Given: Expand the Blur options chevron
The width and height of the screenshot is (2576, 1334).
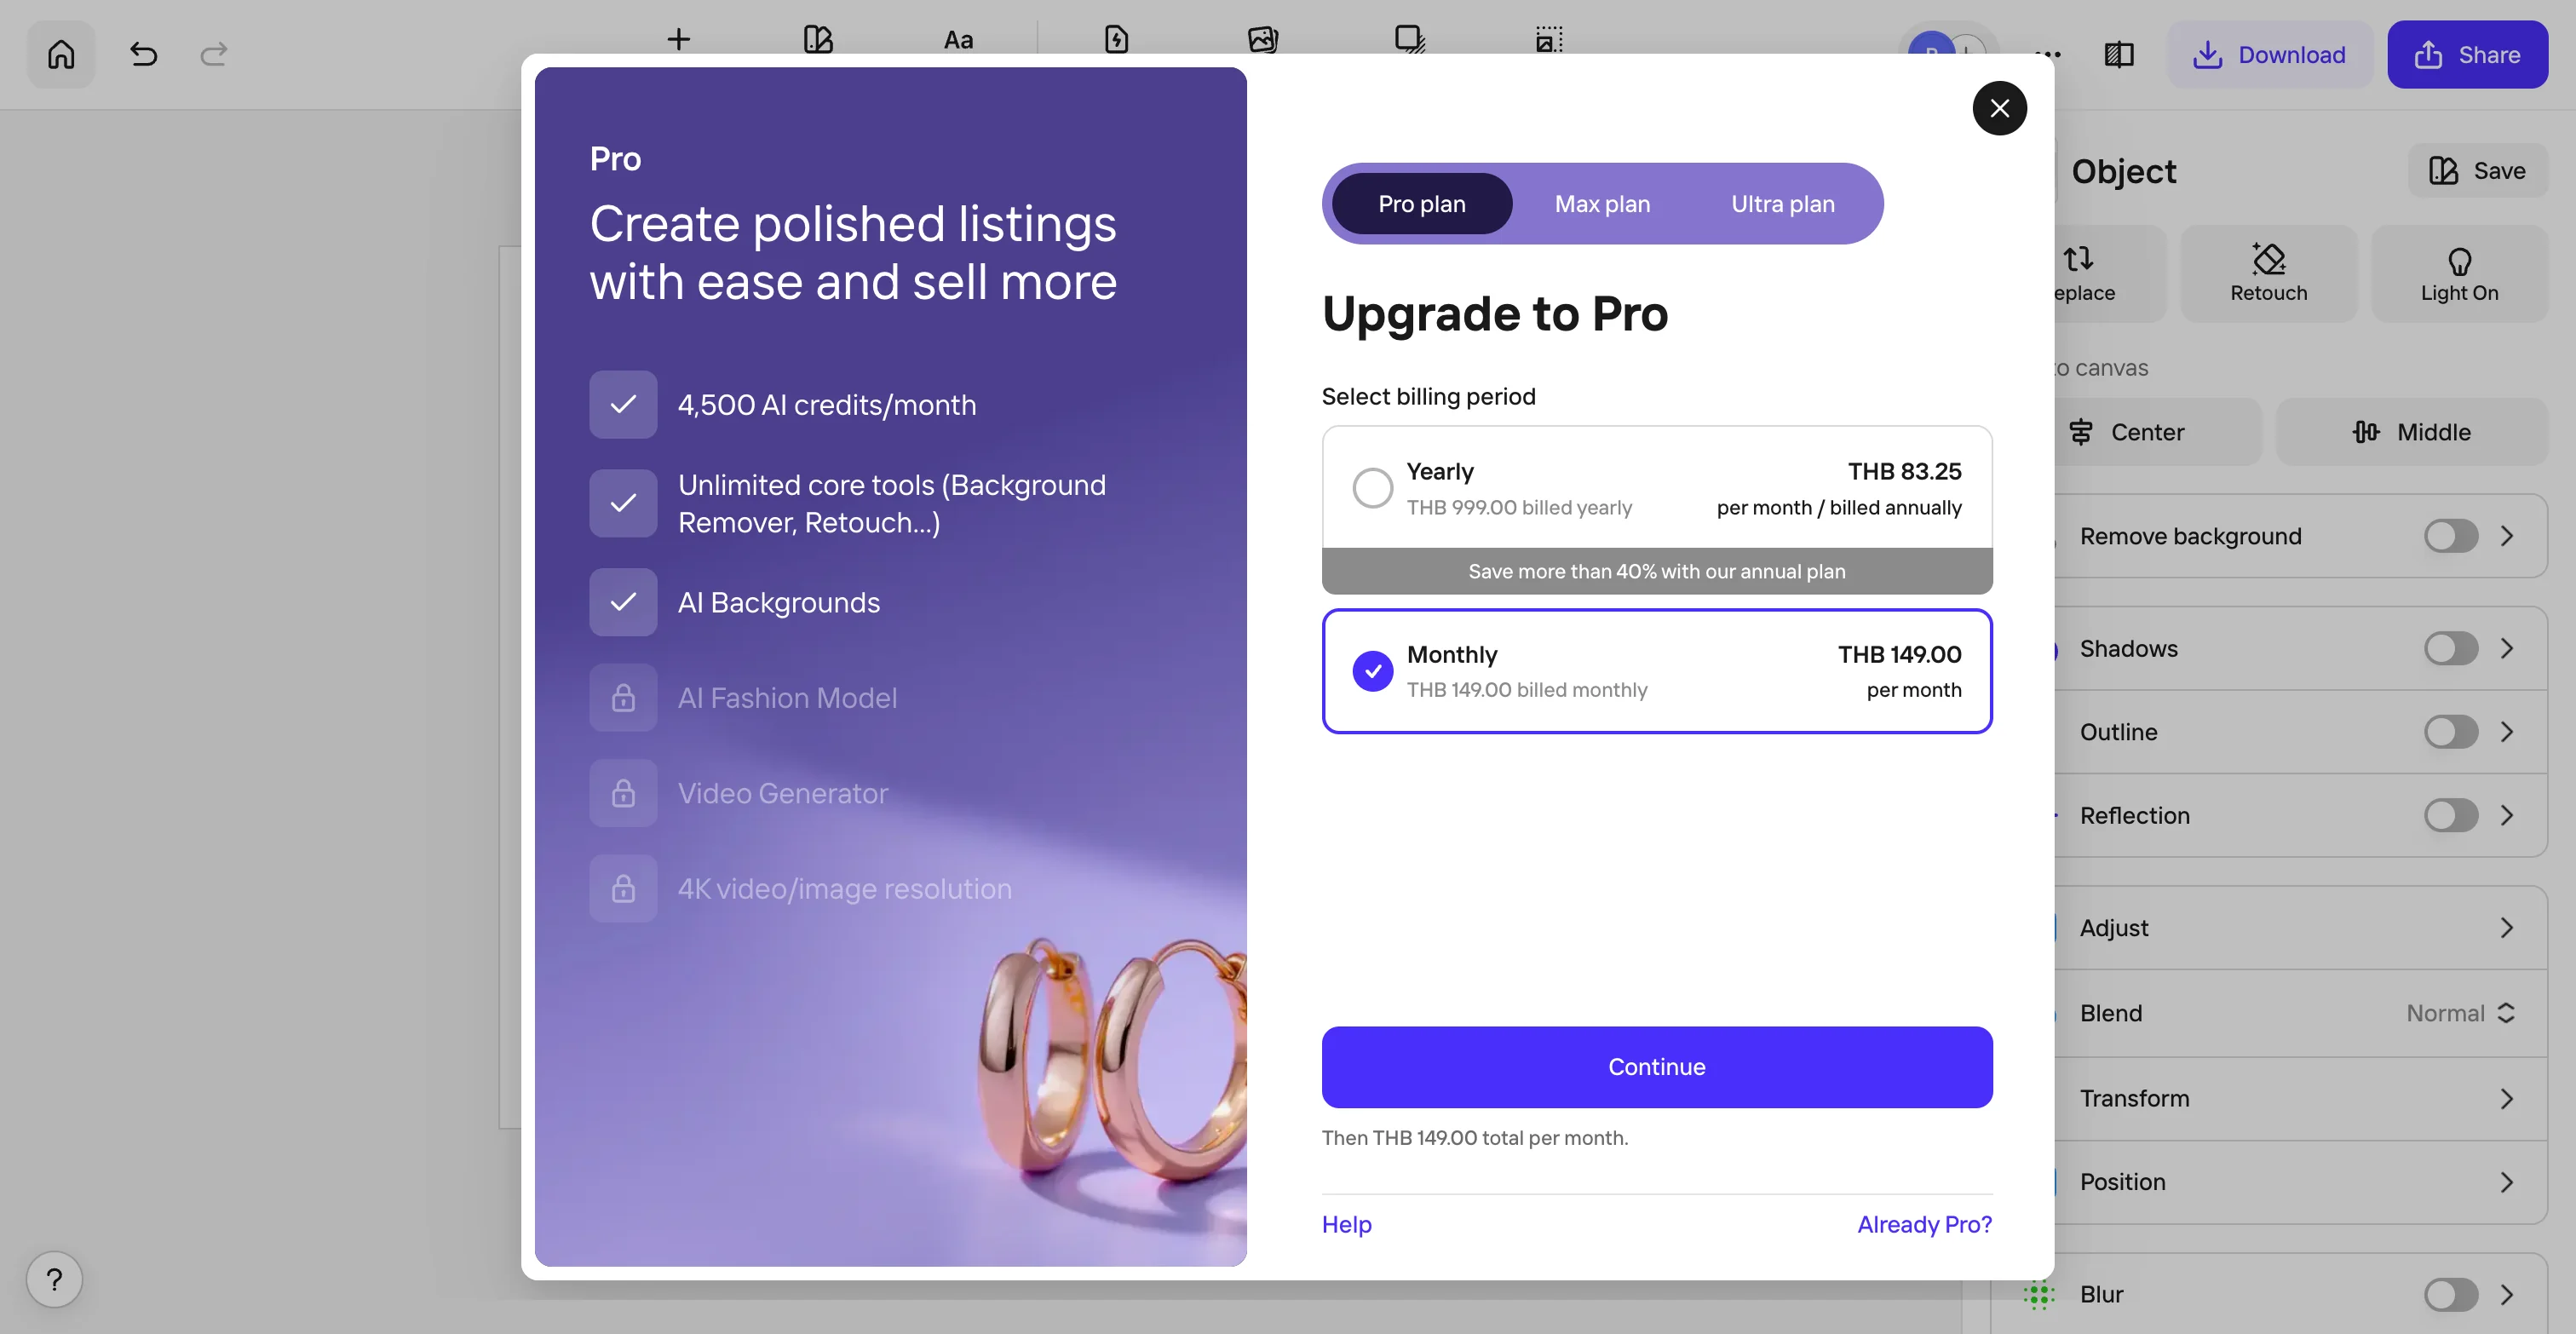Looking at the screenshot, I should tap(2506, 1294).
